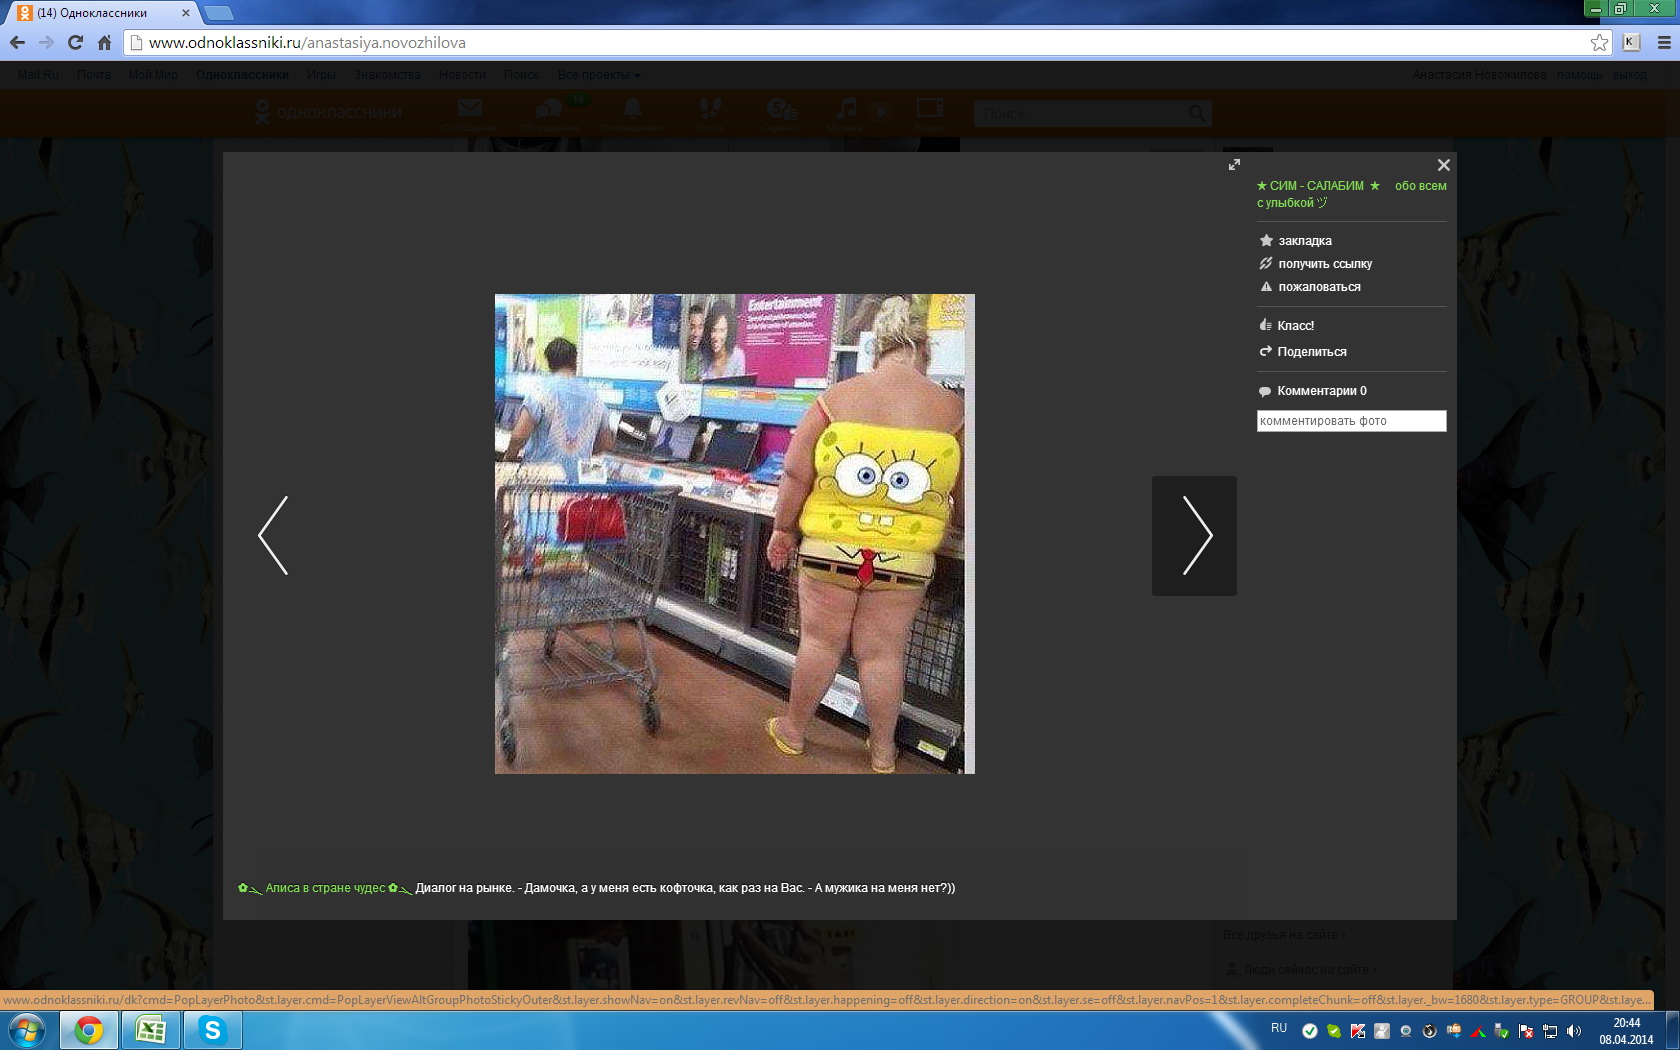The width and height of the screenshot is (1680, 1050).
Task: Open Skype from the taskbar
Action: click(x=212, y=1030)
